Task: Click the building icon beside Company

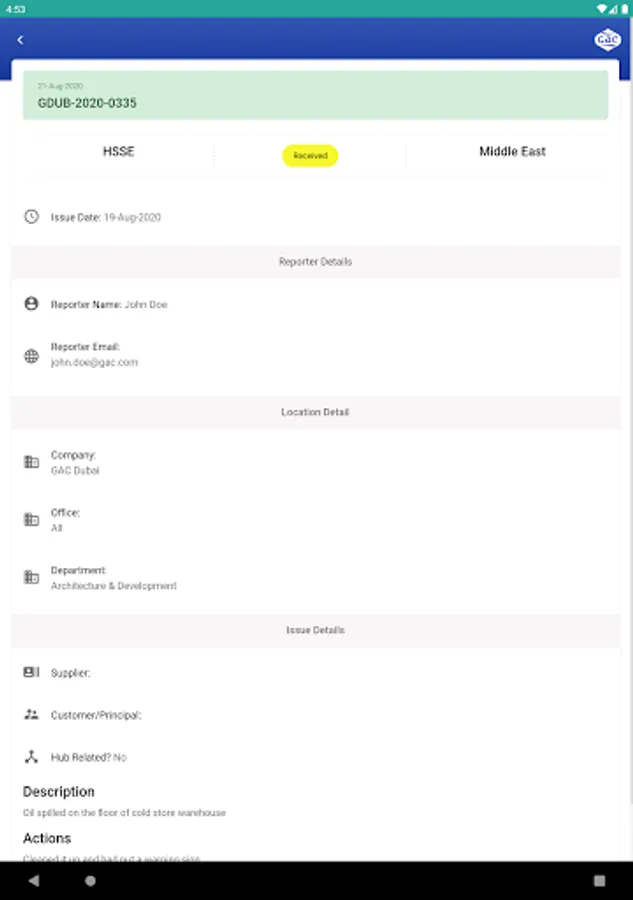Action: [x=31, y=462]
